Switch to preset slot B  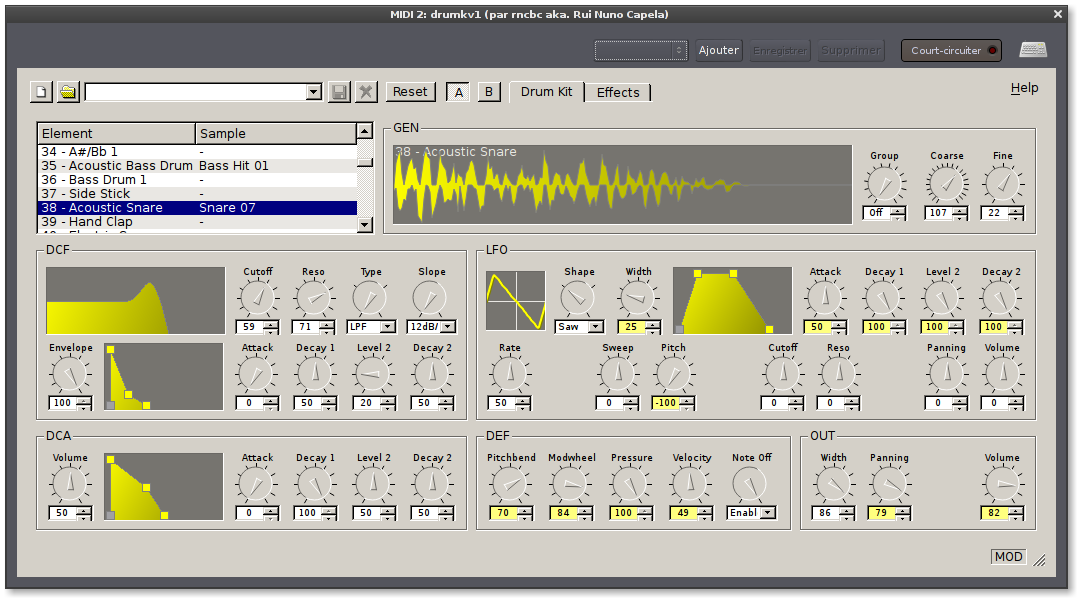[x=489, y=92]
